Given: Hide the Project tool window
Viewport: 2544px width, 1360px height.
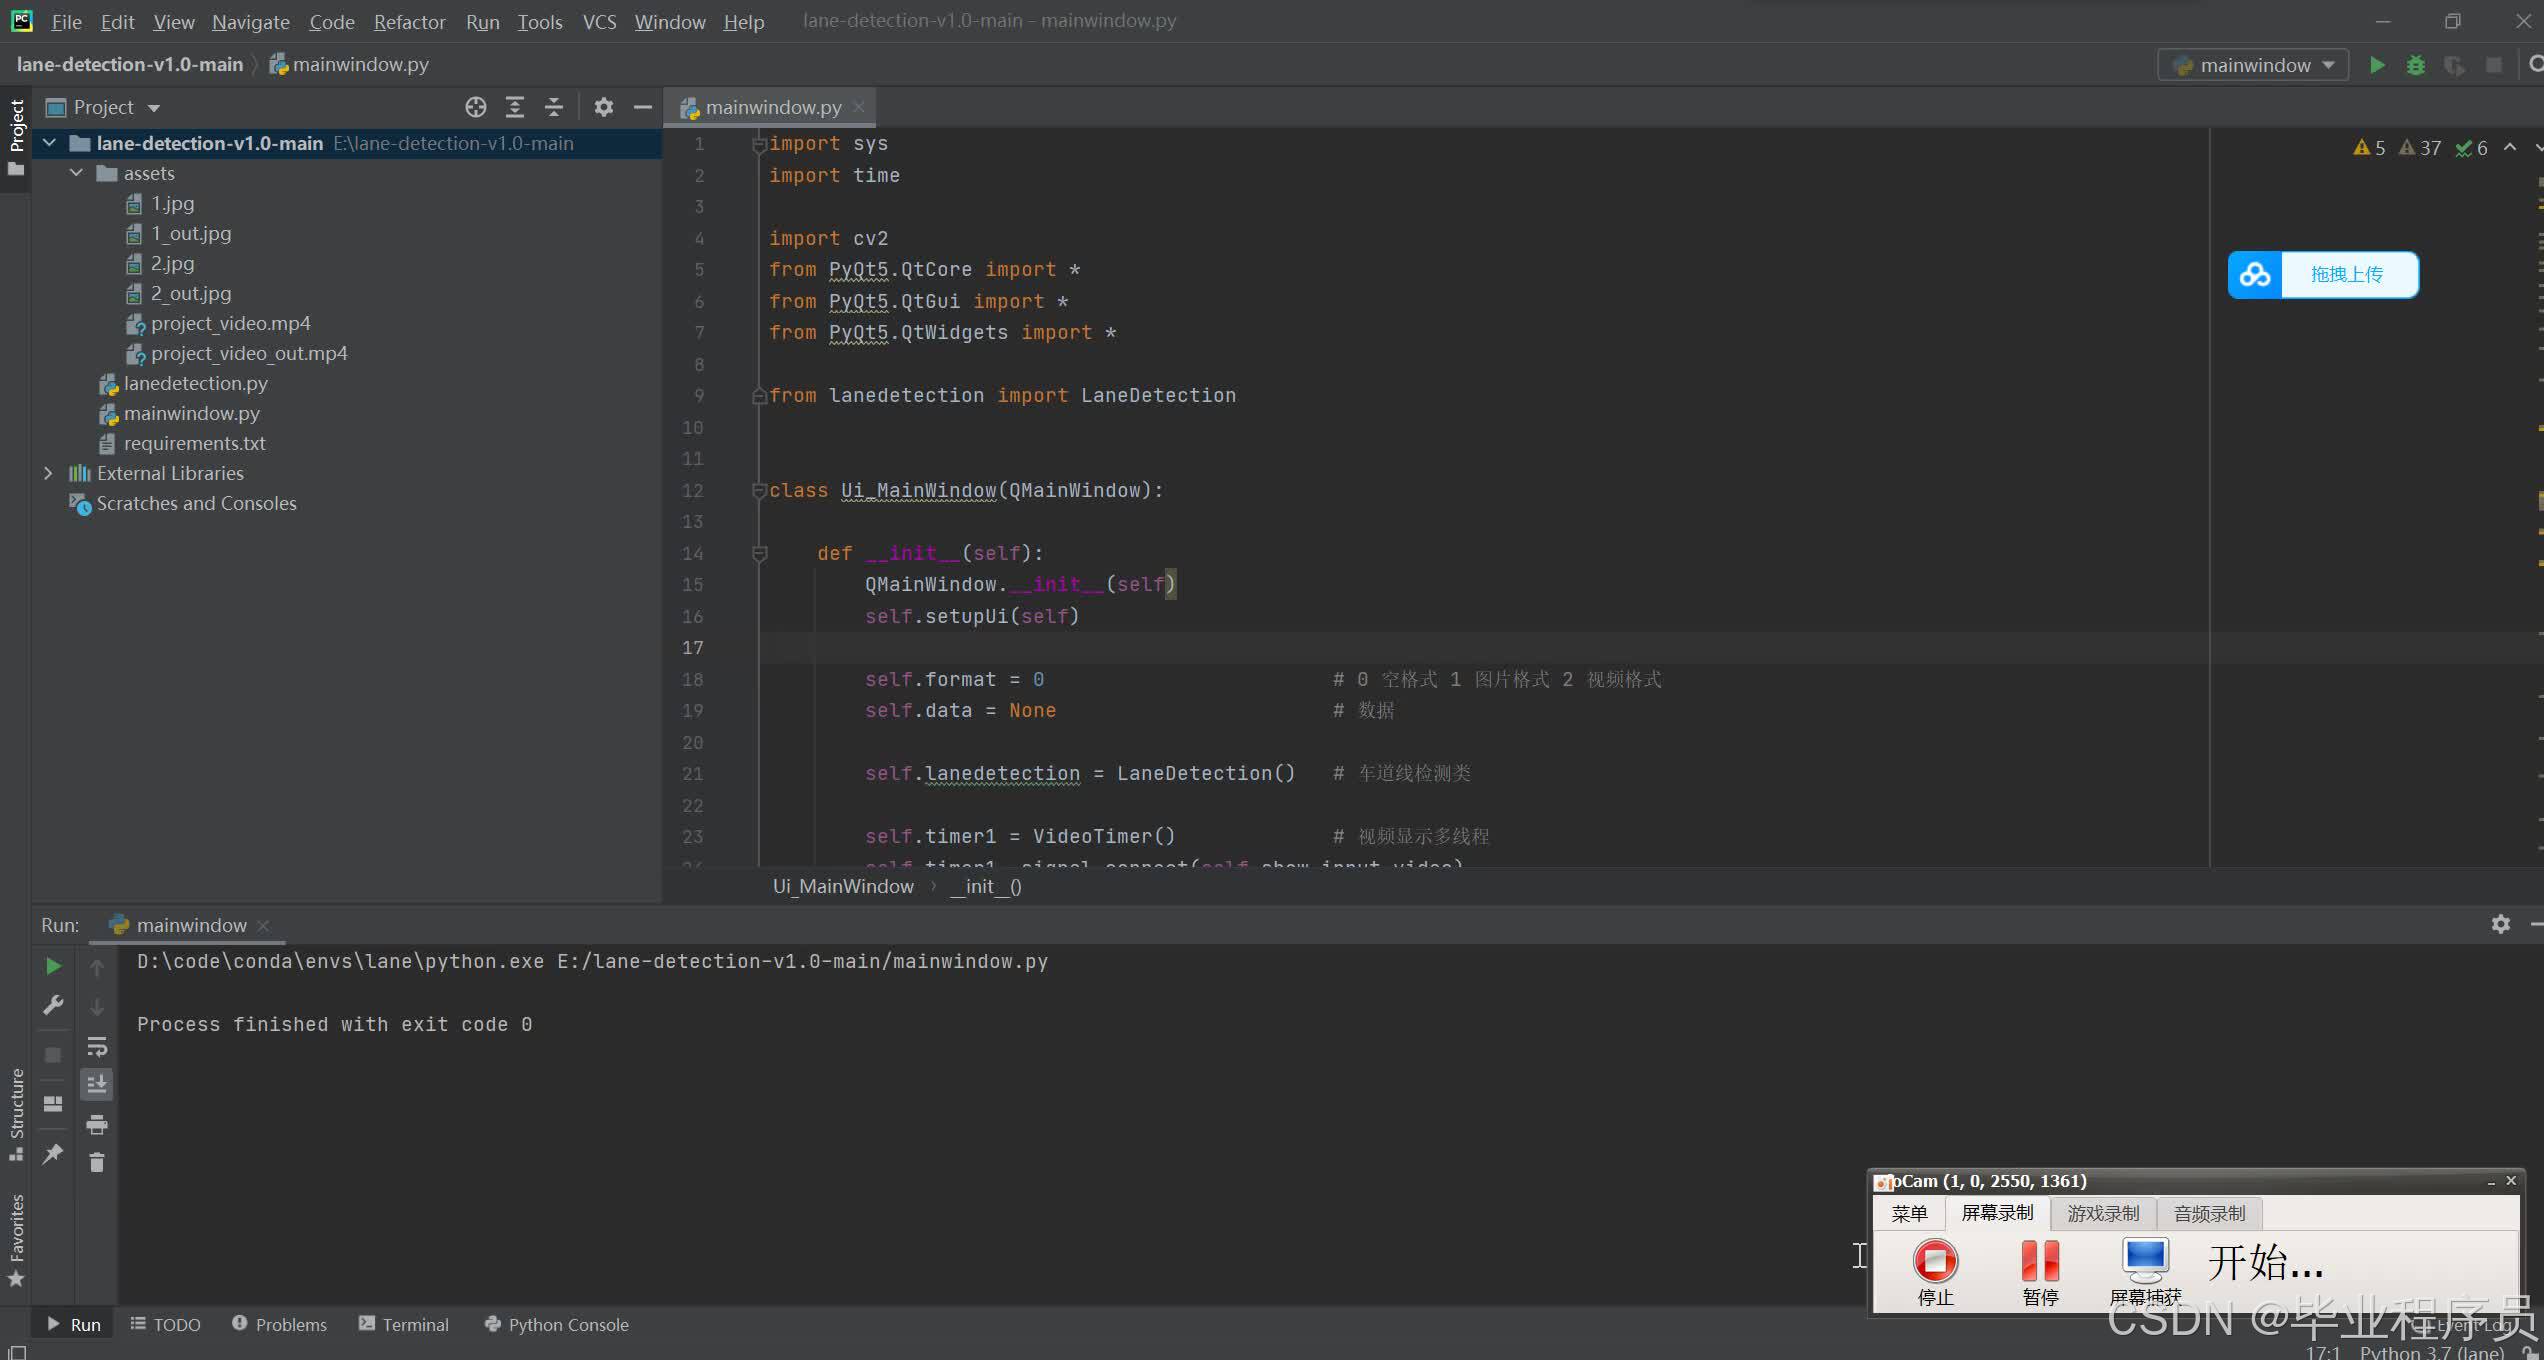Looking at the screenshot, I should [643, 107].
